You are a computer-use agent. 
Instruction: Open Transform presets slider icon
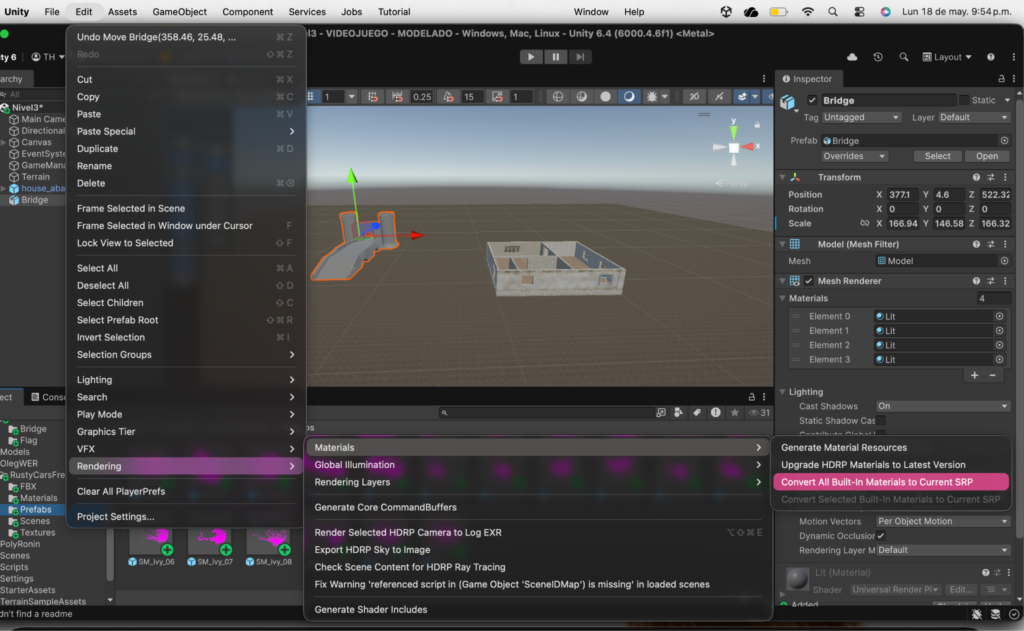(991, 177)
